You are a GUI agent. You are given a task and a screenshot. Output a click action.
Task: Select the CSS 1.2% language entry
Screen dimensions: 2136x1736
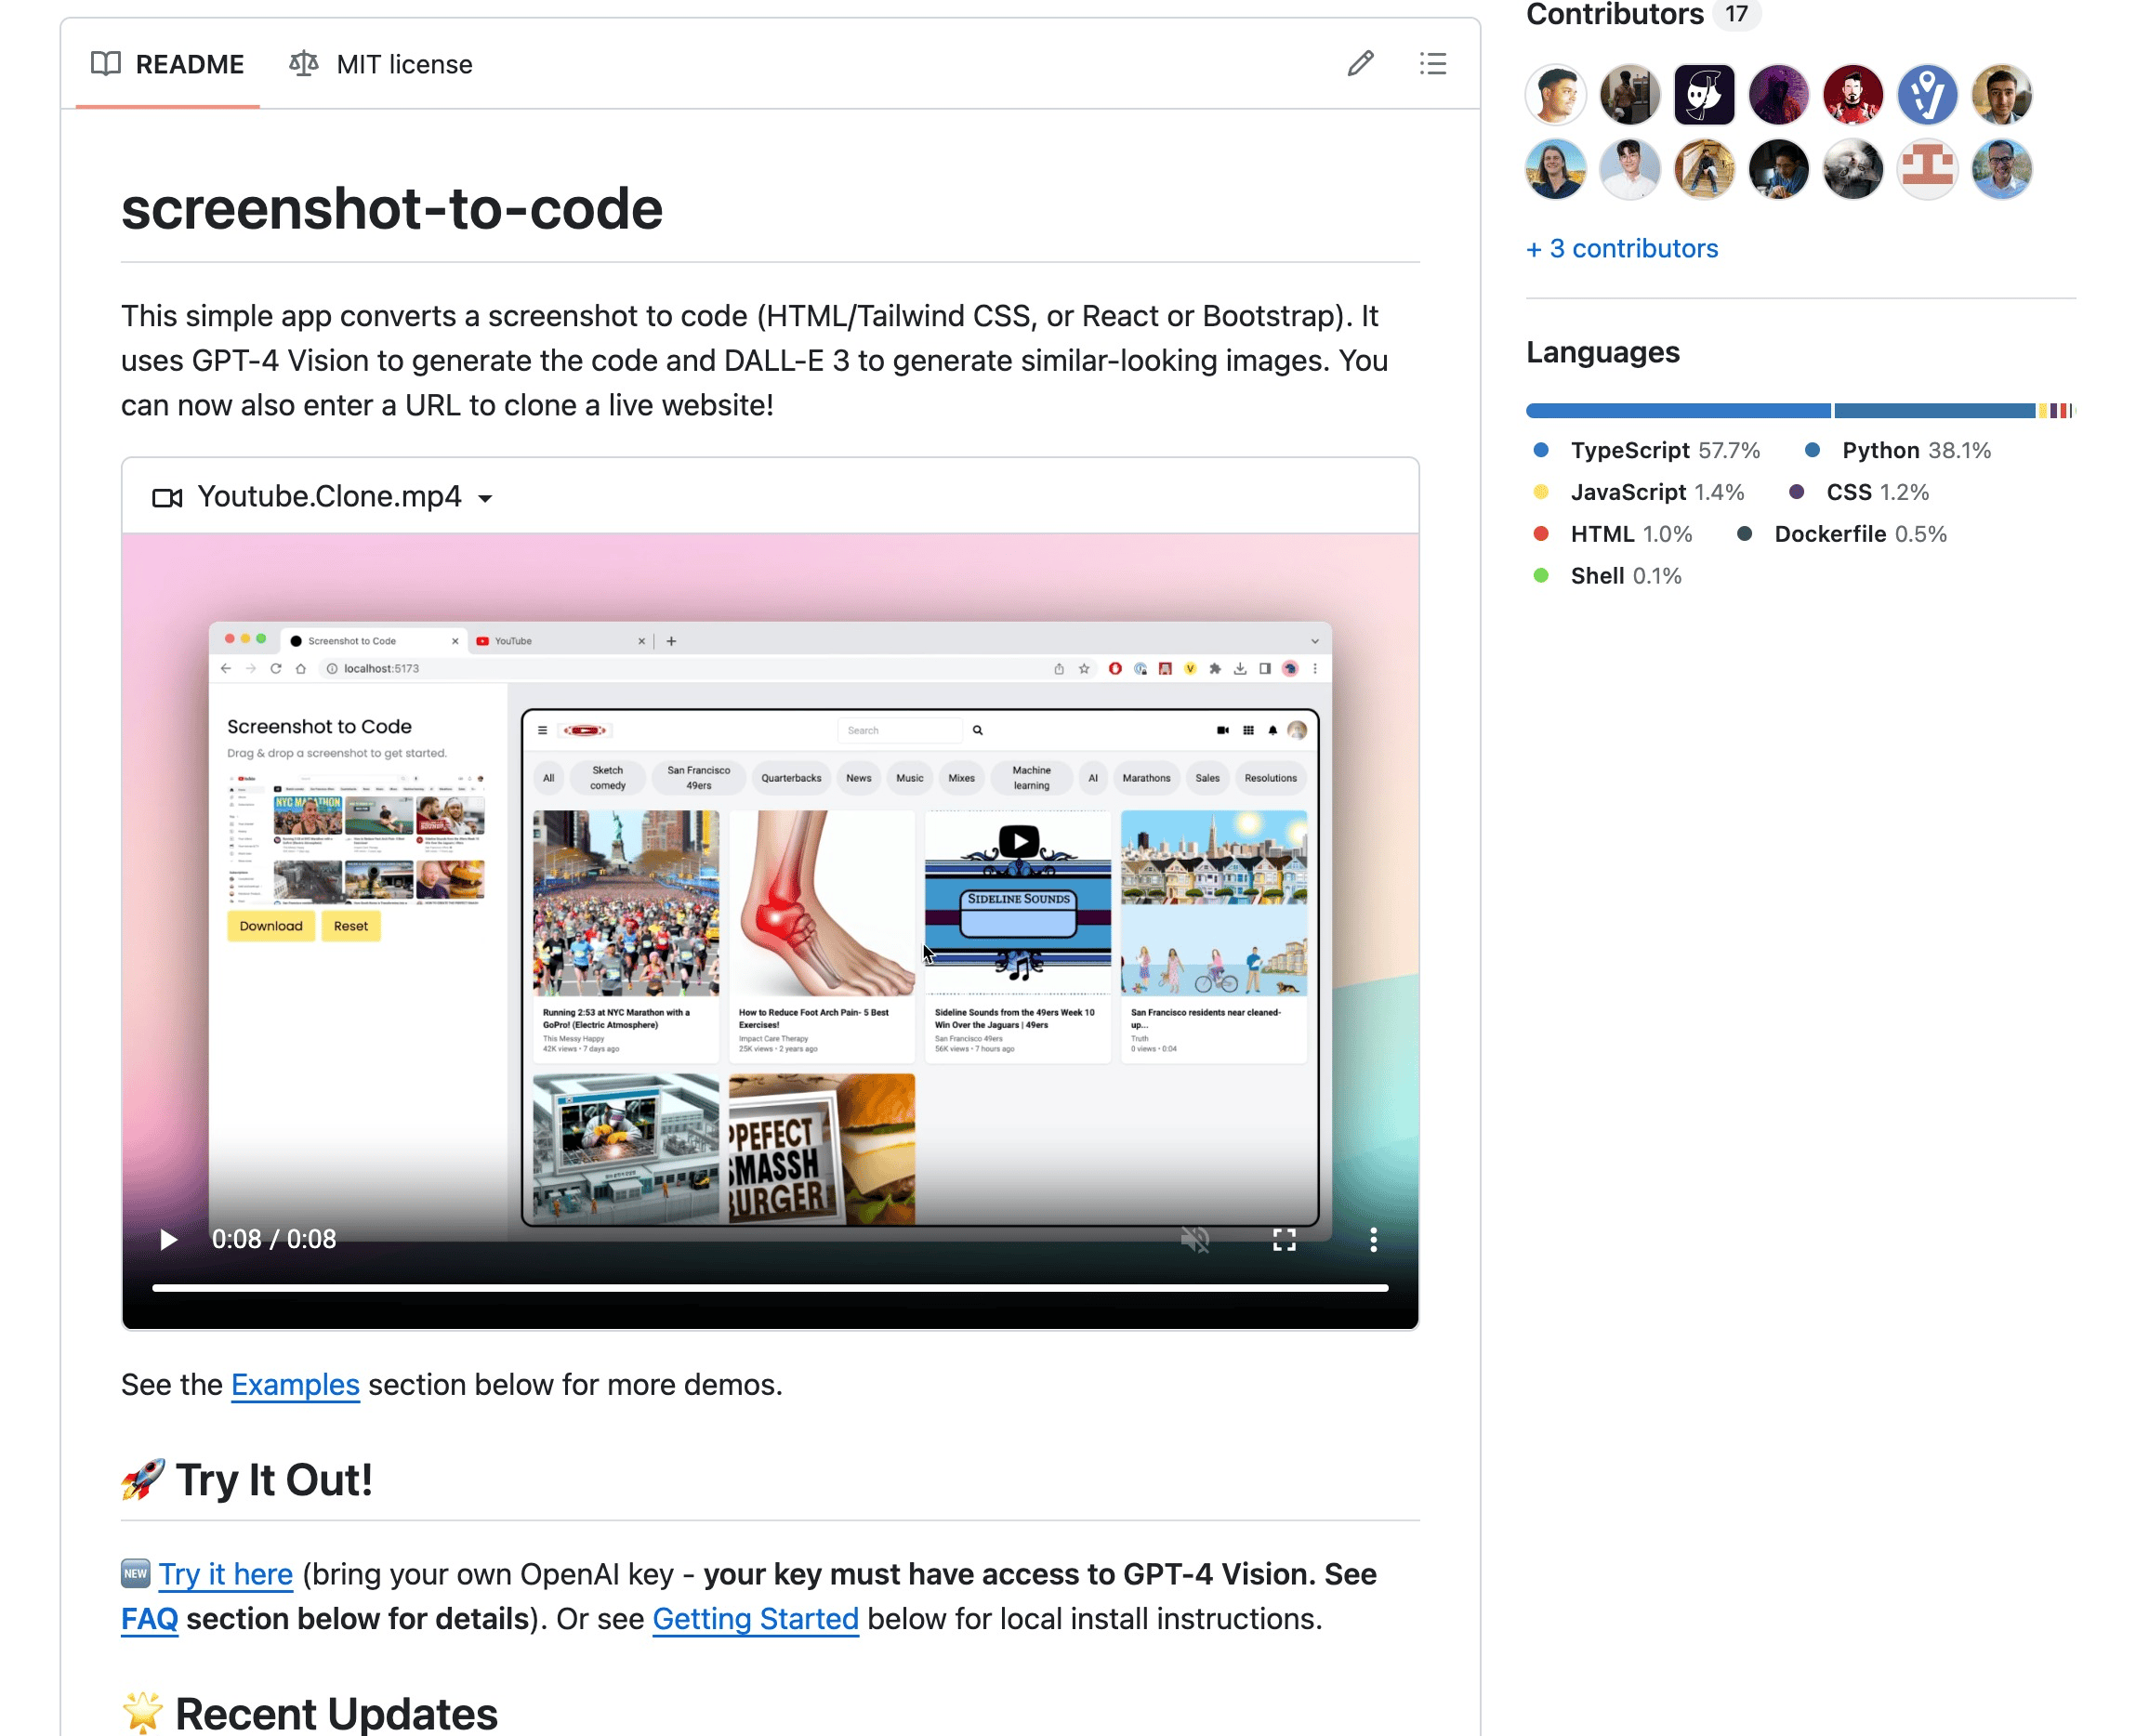[1859, 492]
